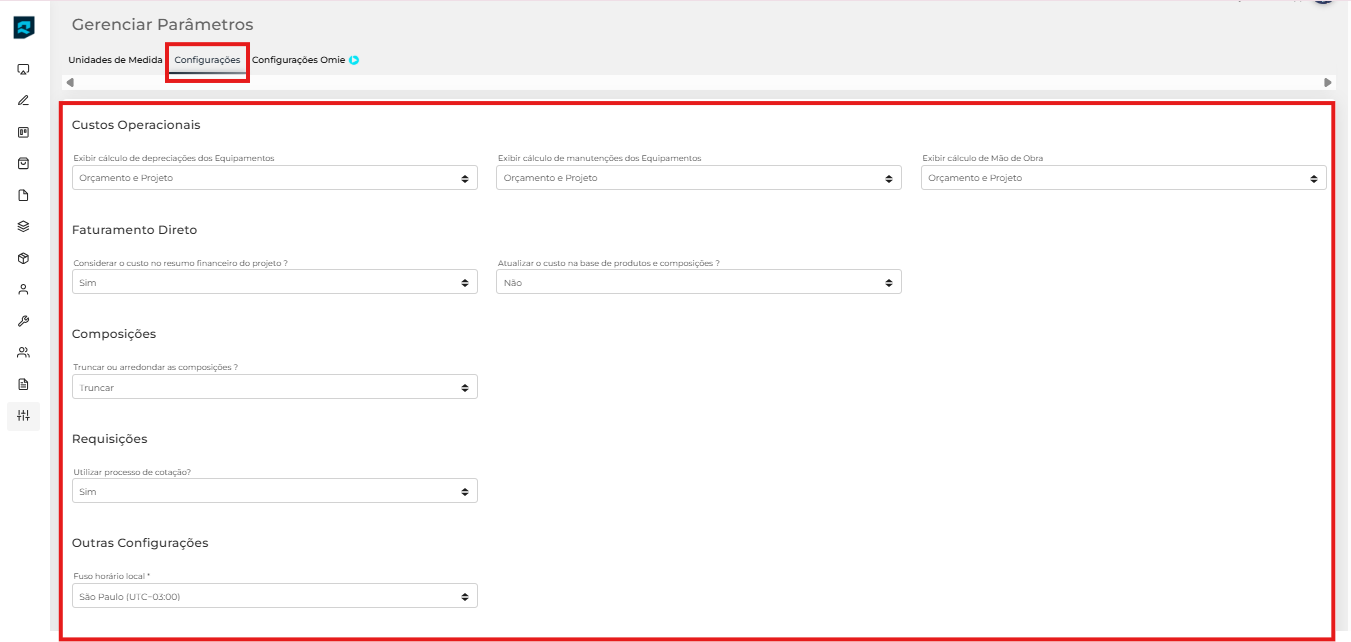Open the stacked layers sidebar icon
1351x642 pixels.
click(24, 226)
